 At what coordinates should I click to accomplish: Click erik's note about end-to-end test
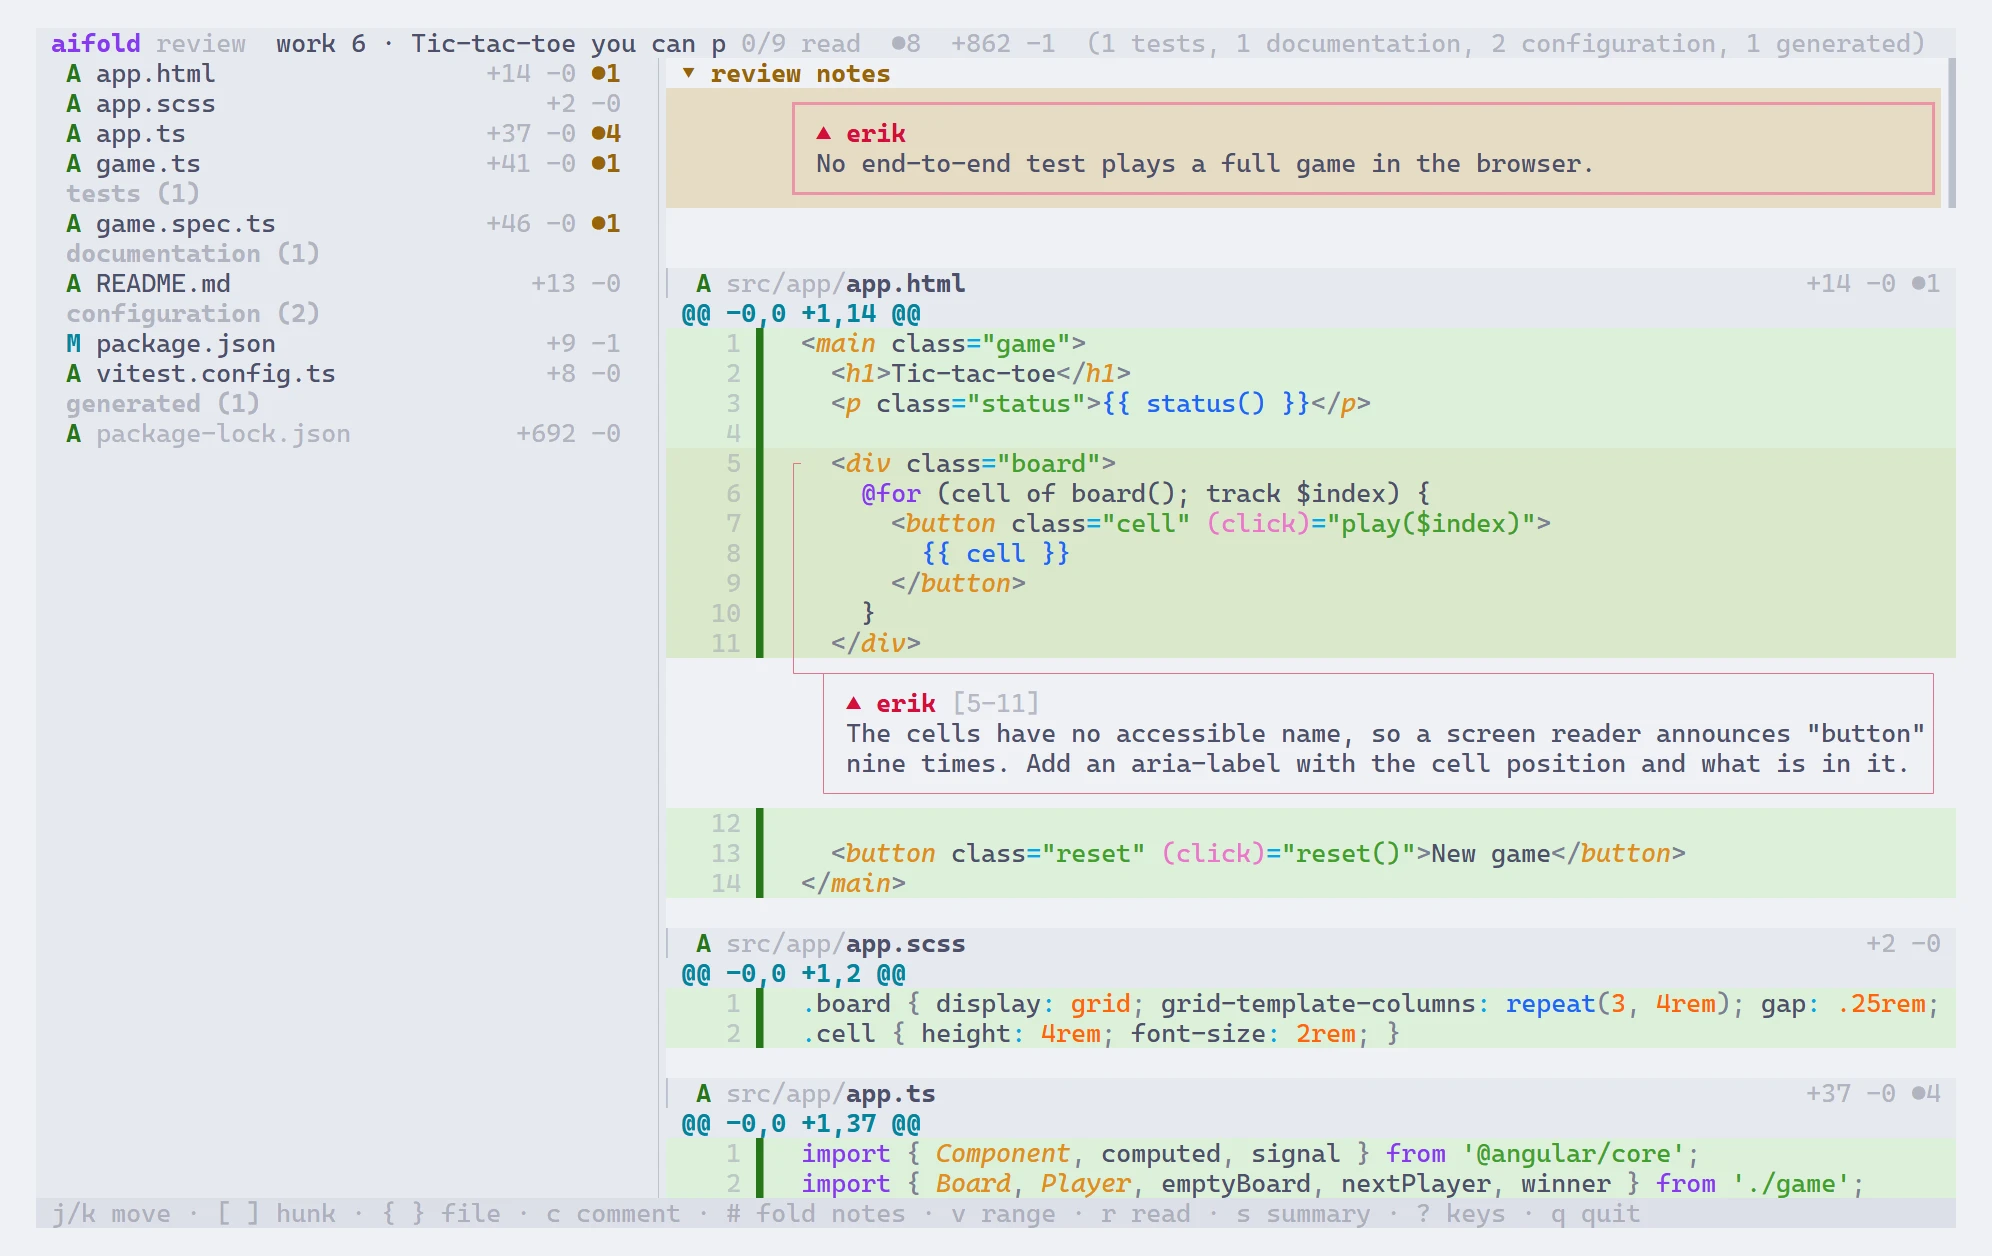tap(1363, 148)
